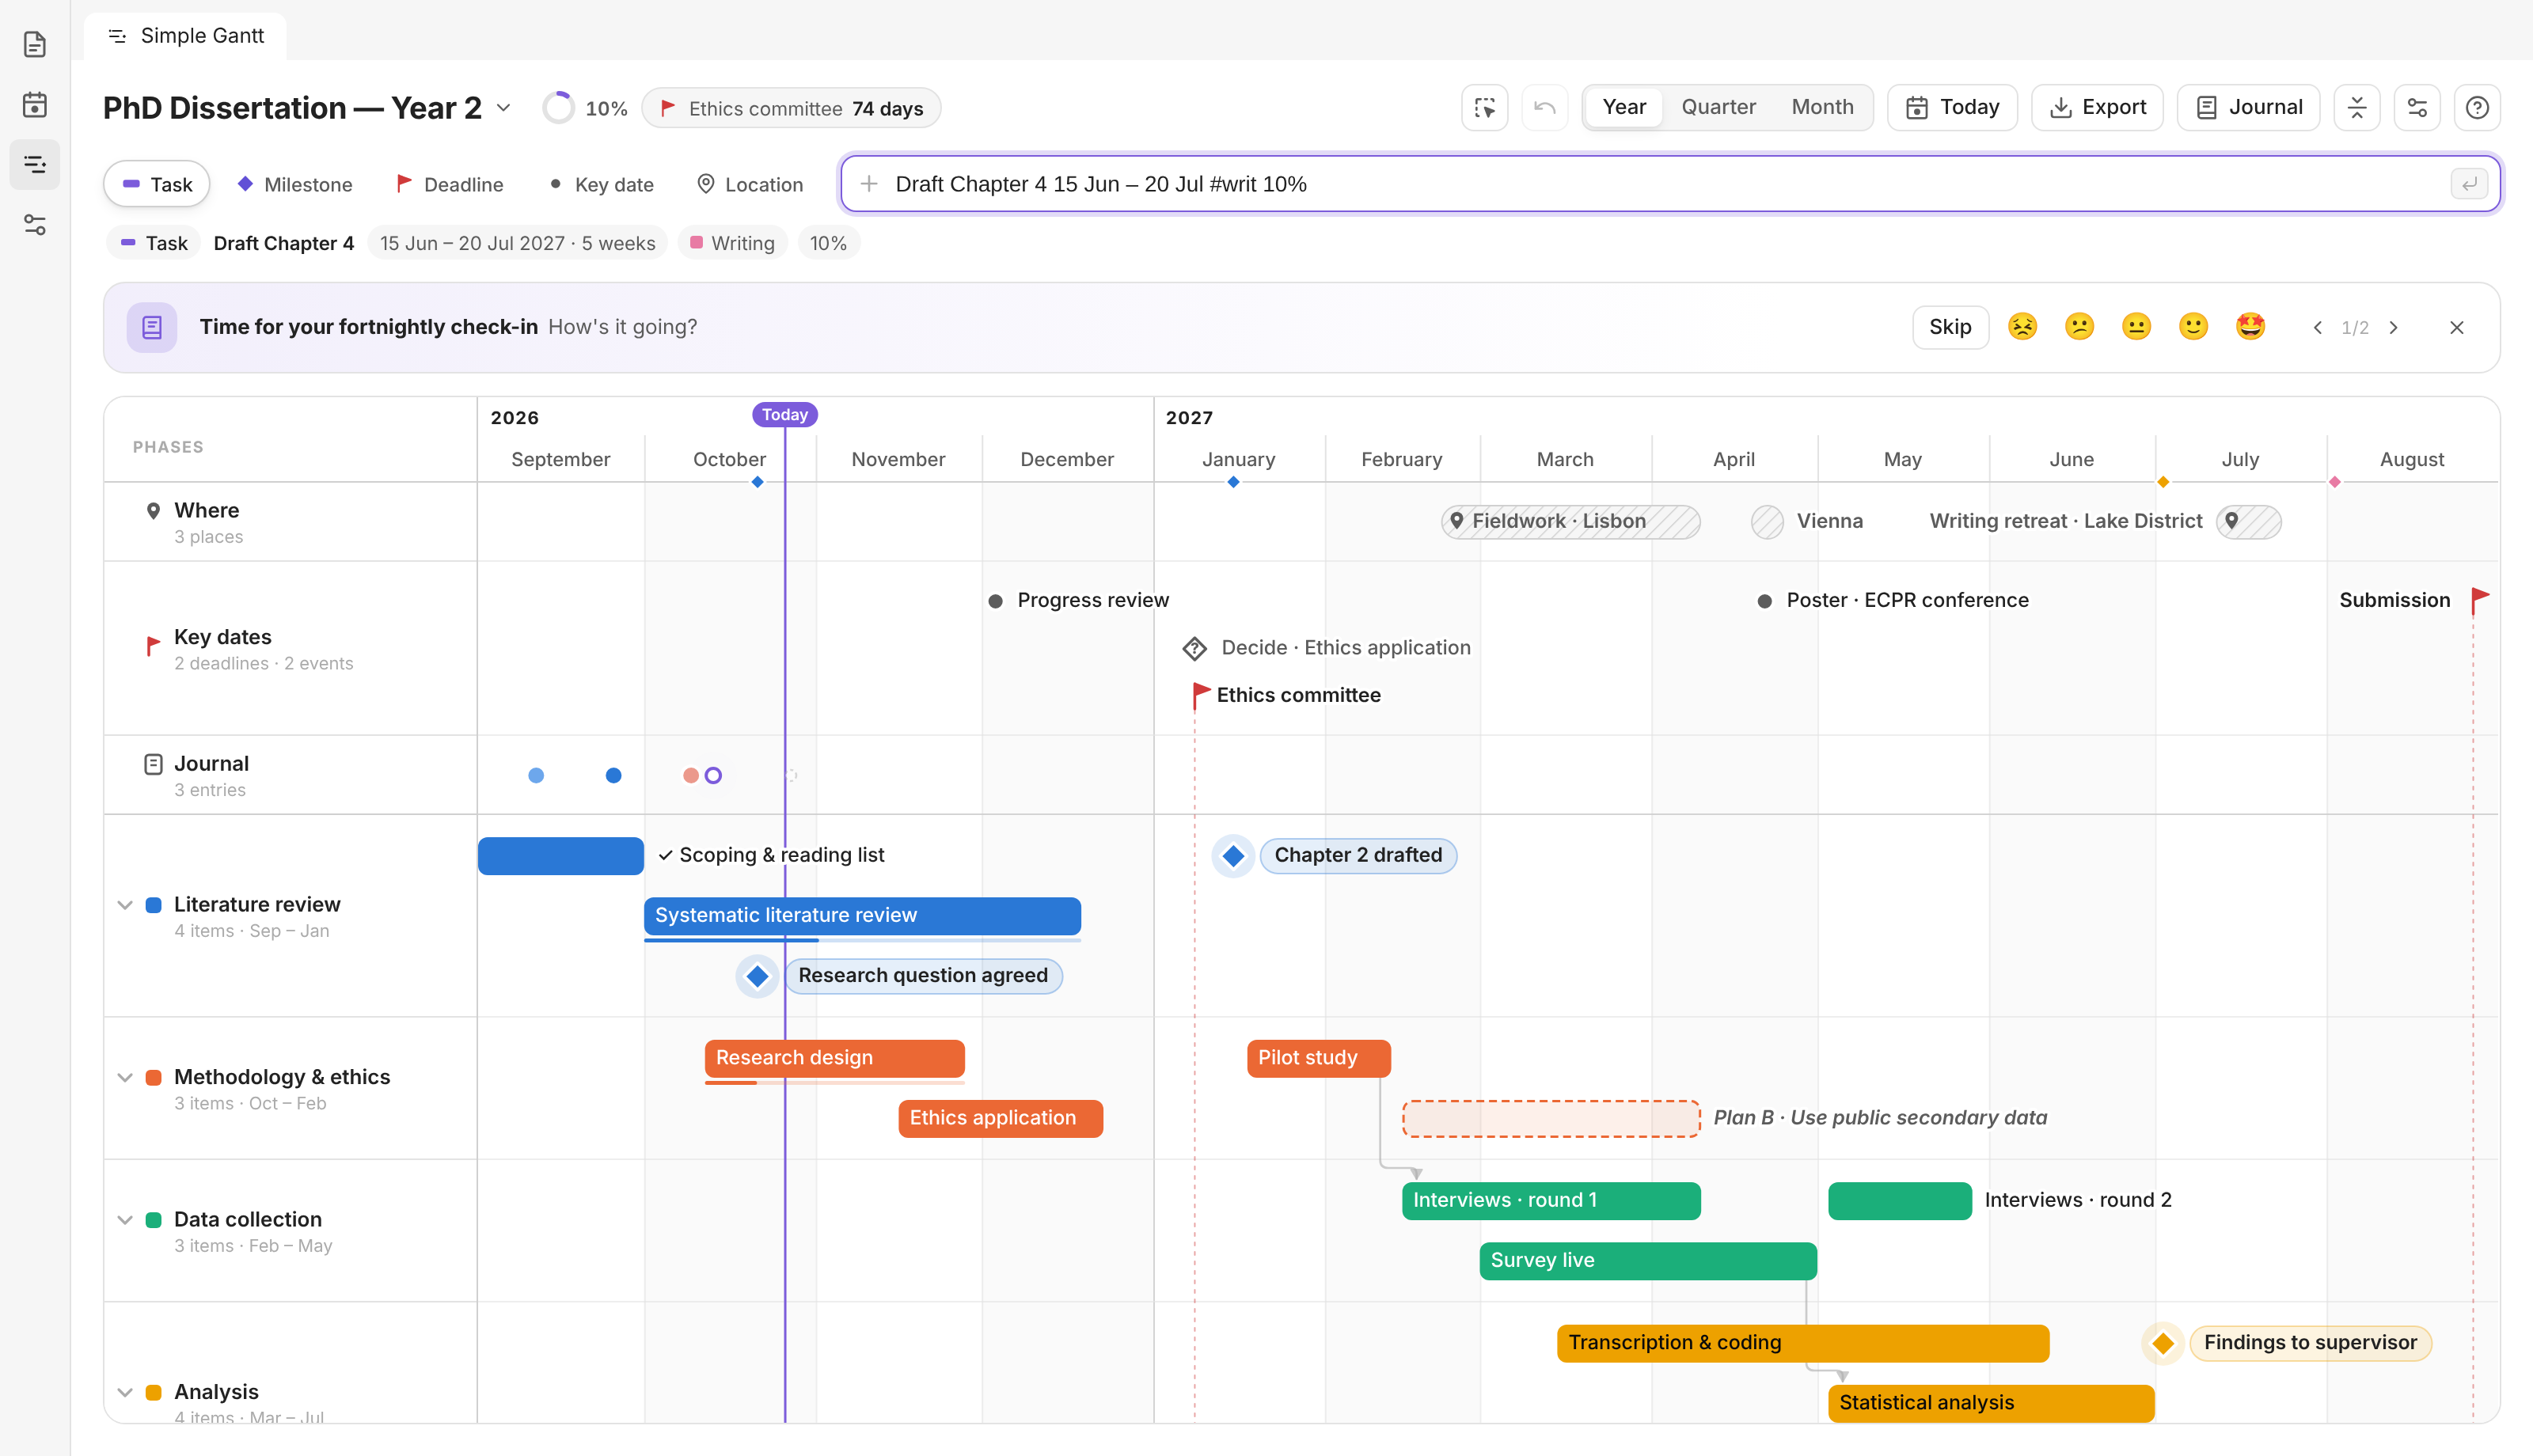2533x1456 pixels.
Task: Click the Writing category chip
Action: 733,243
